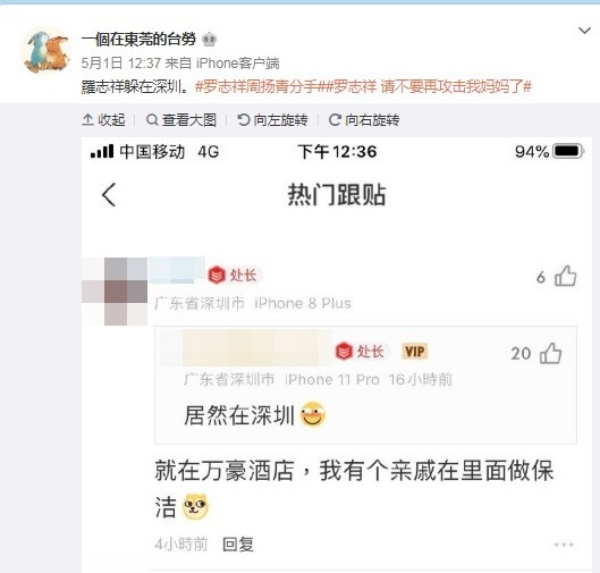Like the quoted comment with 20 likes
The image size is (600, 573).
(551, 353)
